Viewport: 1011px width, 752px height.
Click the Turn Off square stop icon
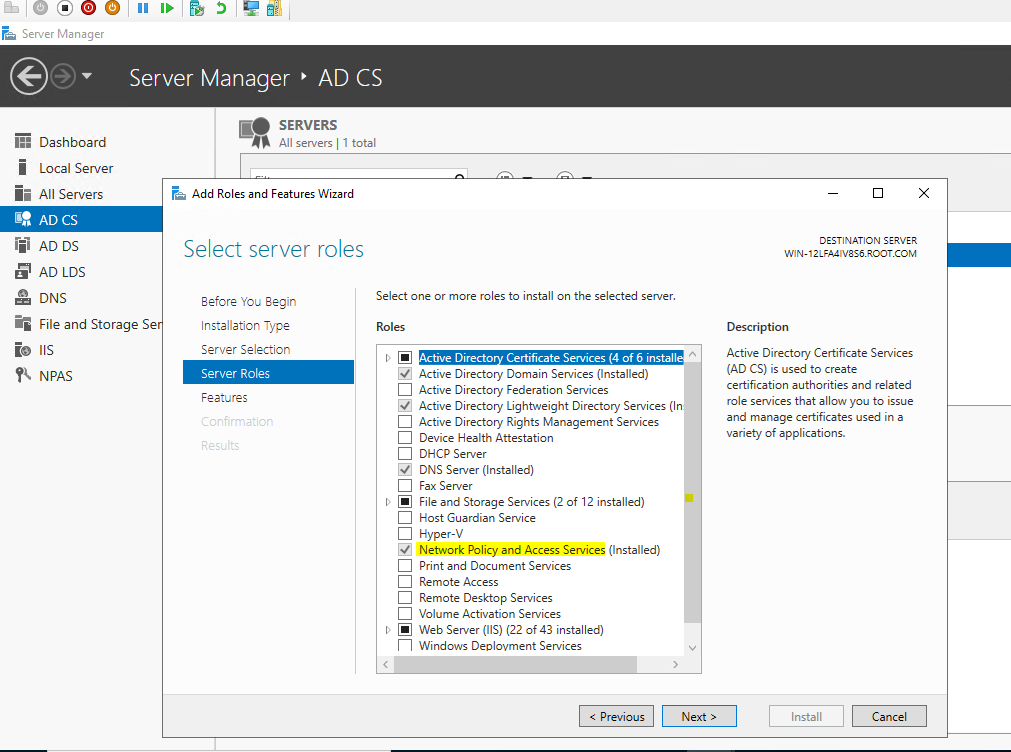64,8
